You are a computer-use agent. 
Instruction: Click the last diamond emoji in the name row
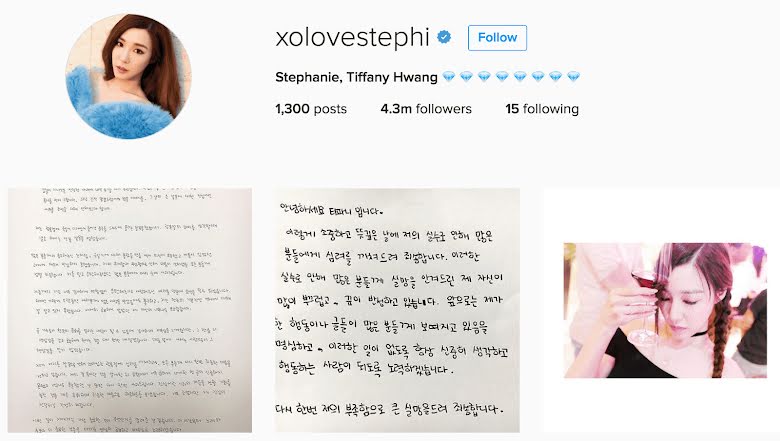(x=574, y=77)
